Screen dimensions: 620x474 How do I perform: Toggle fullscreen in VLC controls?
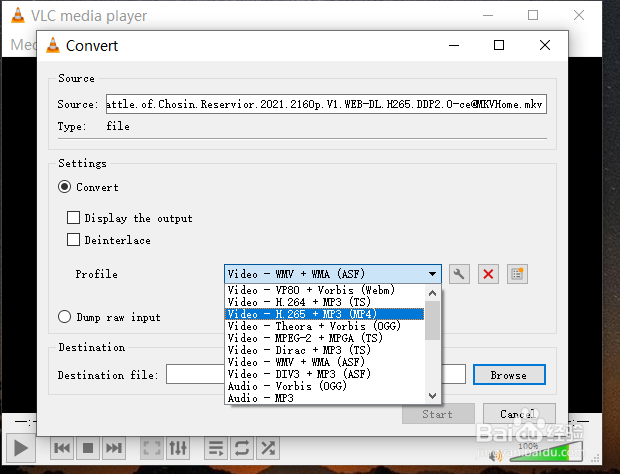[152, 448]
